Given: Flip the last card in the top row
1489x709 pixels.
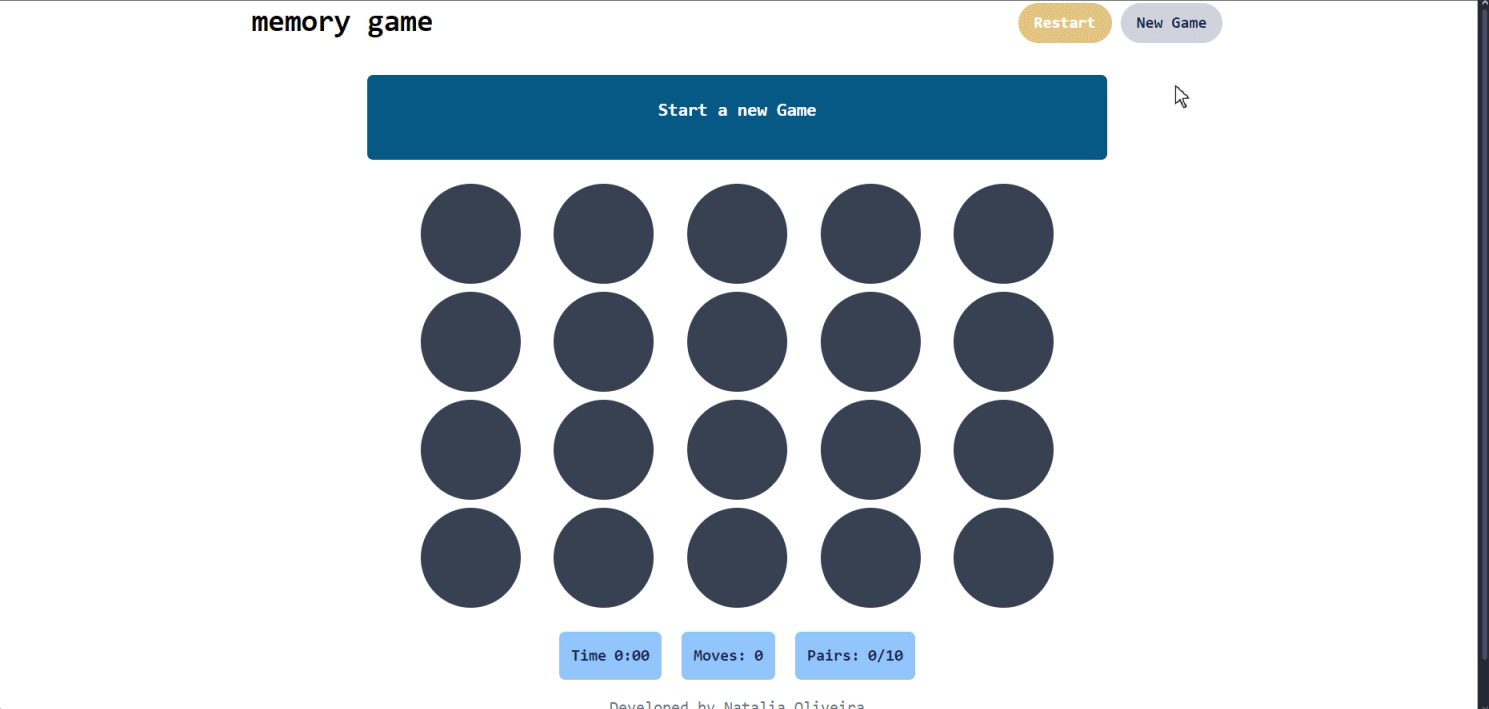Looking at the screenshot, I should (x=1003, y=234).
